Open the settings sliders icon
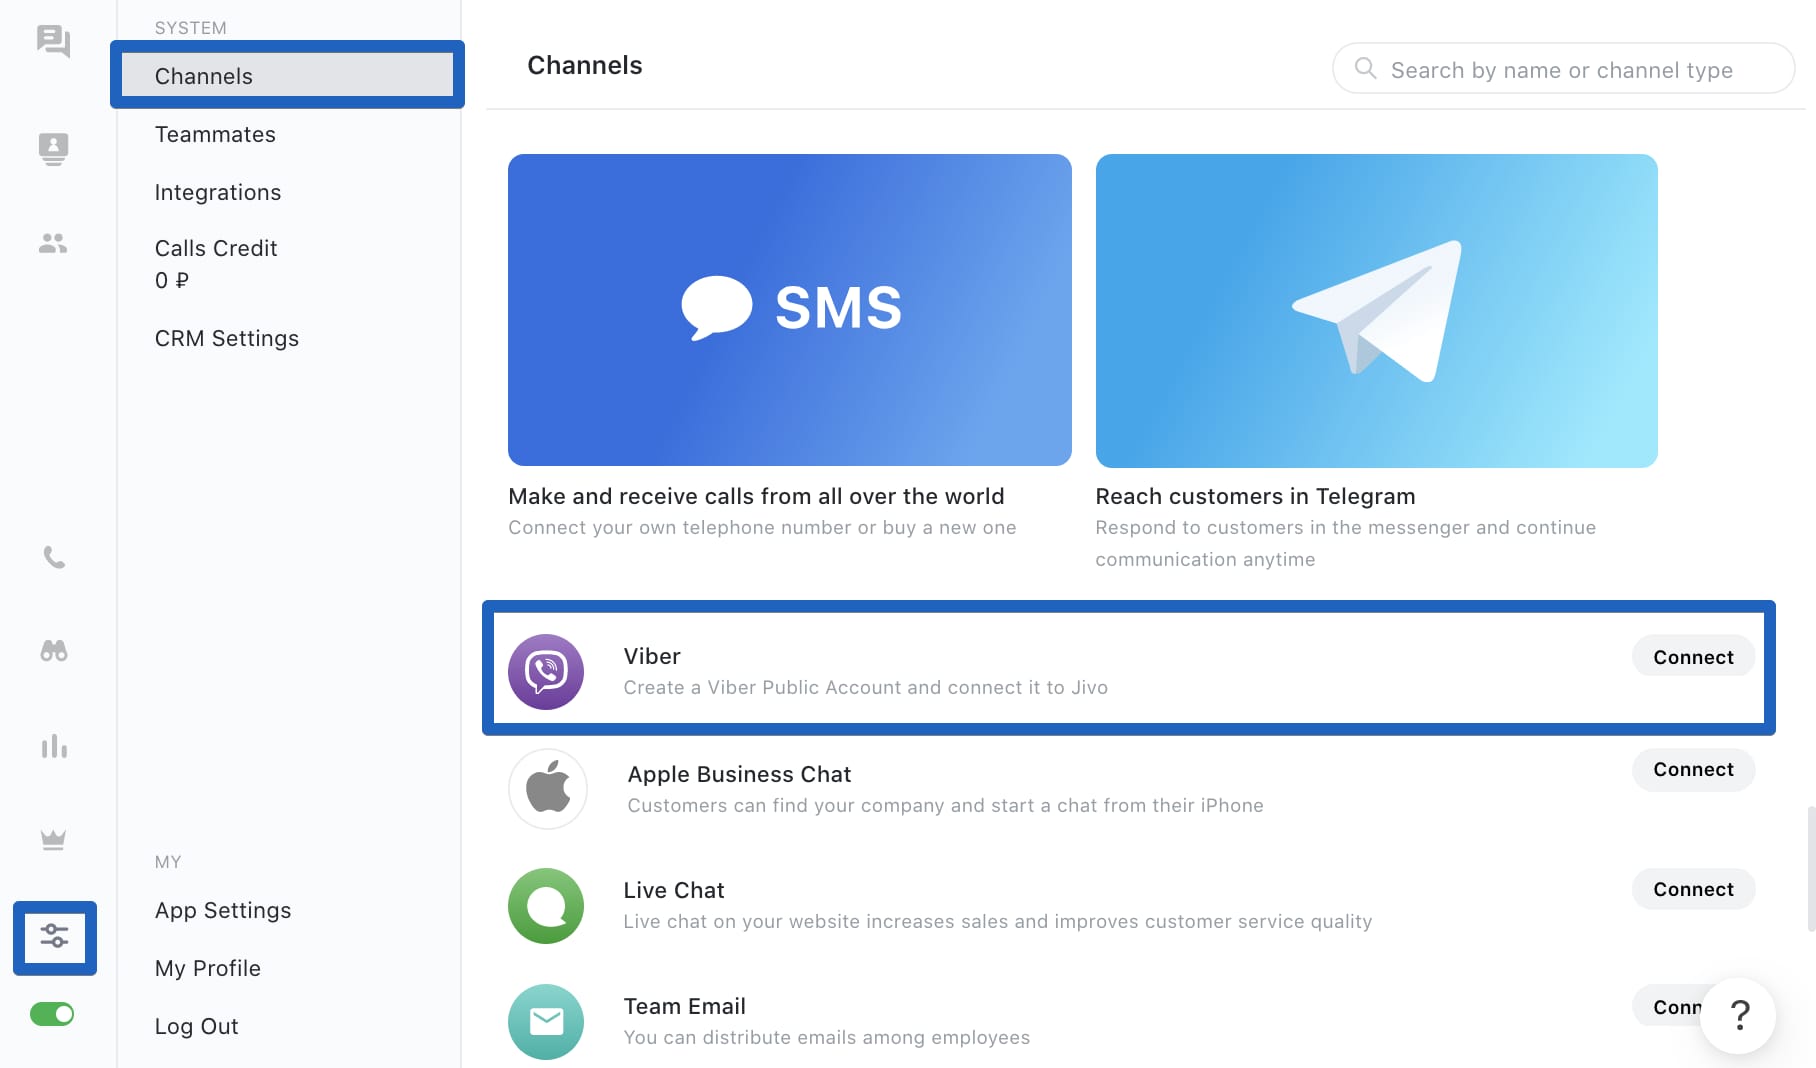Viewport: 1816px width, 1068px height. pyautogui.click(x=55, y=937)
